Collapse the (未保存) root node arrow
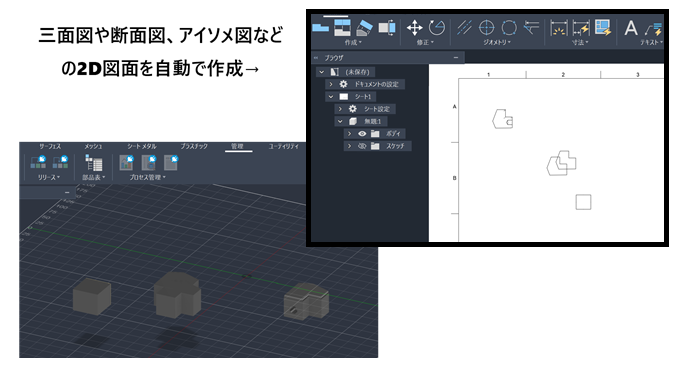The width and height of the screenshot is (698, 365). [x=321, y=72]
